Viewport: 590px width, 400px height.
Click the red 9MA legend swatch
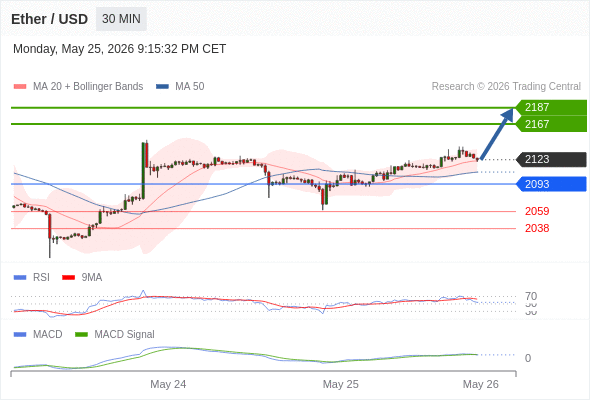(68, 278)
